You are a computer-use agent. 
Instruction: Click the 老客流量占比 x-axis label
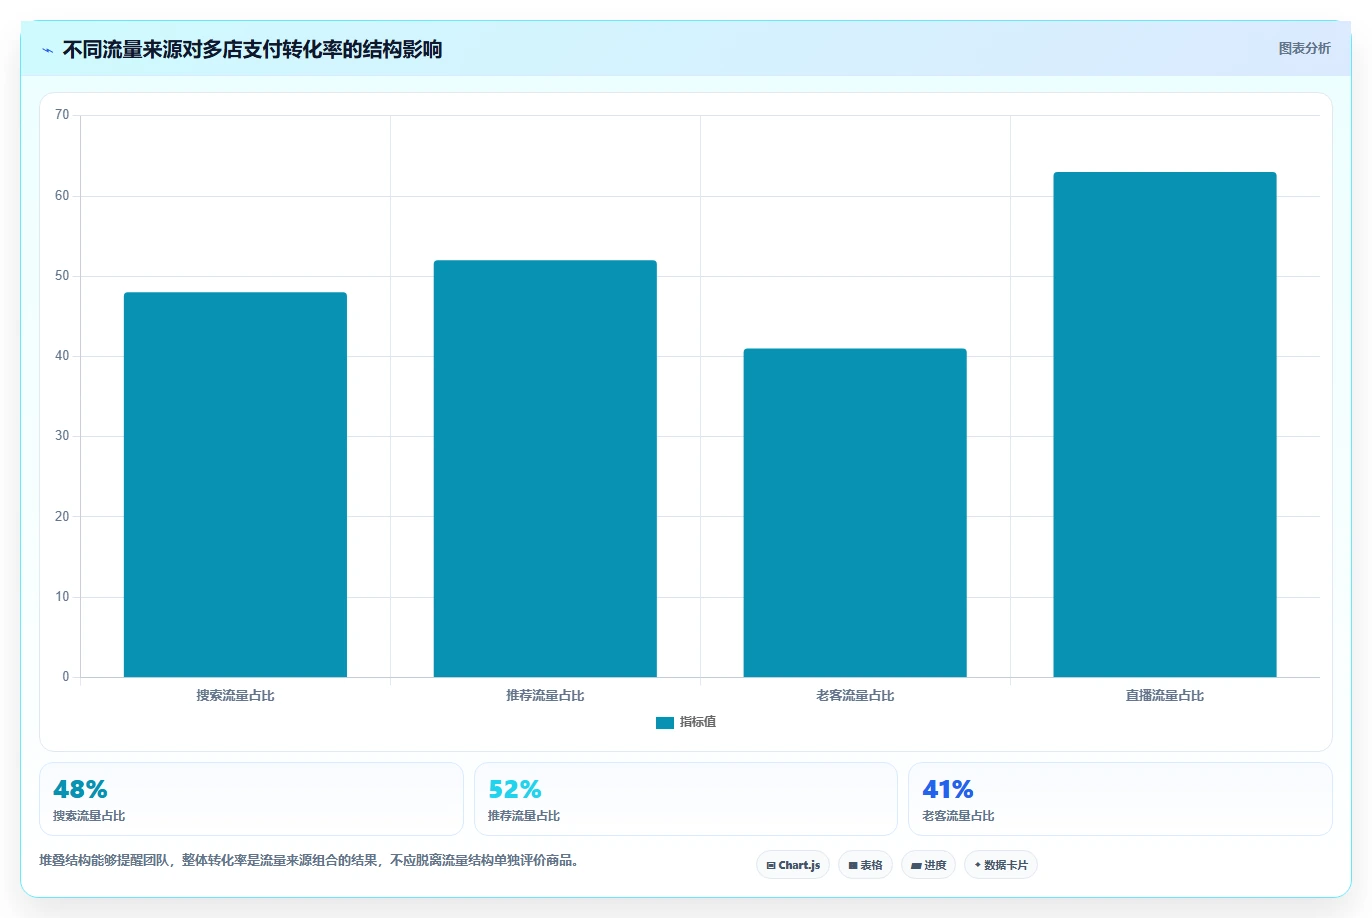point(855,696)
